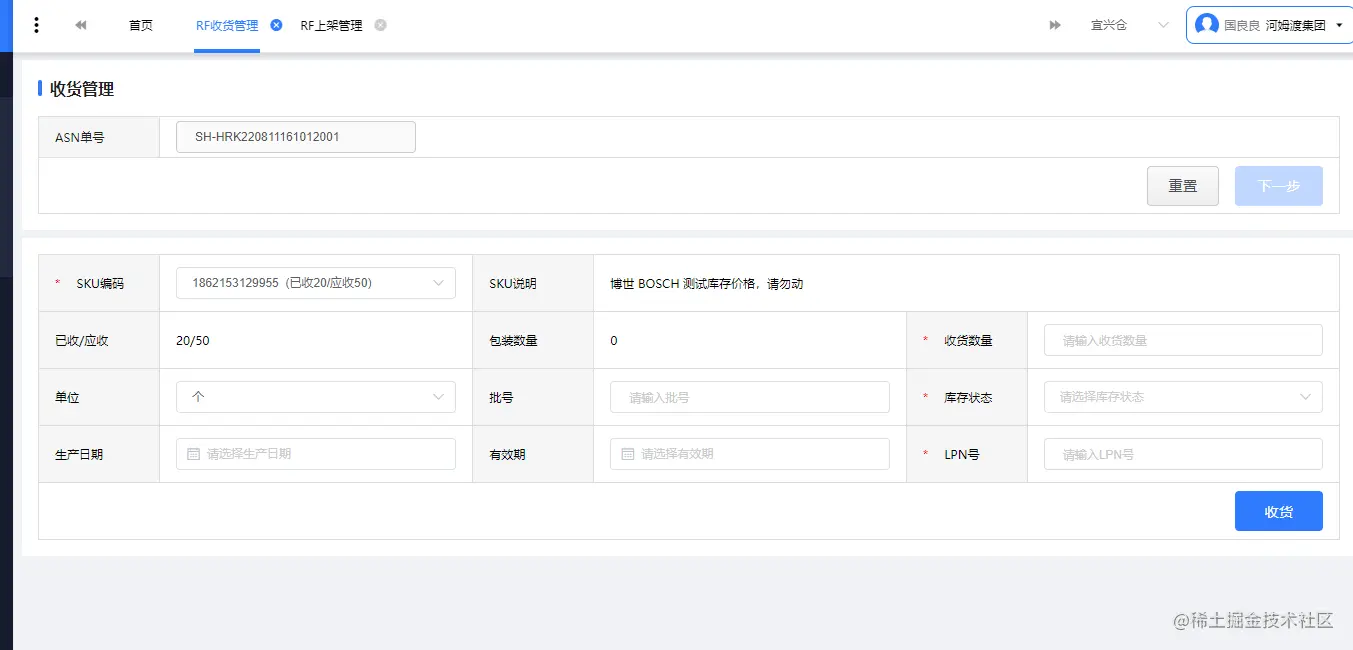This screenshot has width=1353, height=650.
Task: Click the 生产日期 date field
Action: pos(316,454)
